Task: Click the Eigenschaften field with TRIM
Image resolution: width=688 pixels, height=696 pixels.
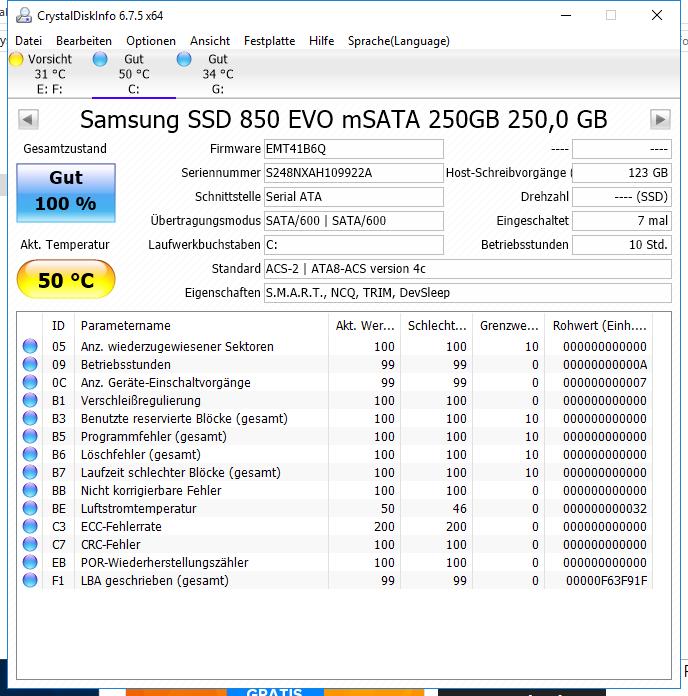Action: [x=468, y=293]
